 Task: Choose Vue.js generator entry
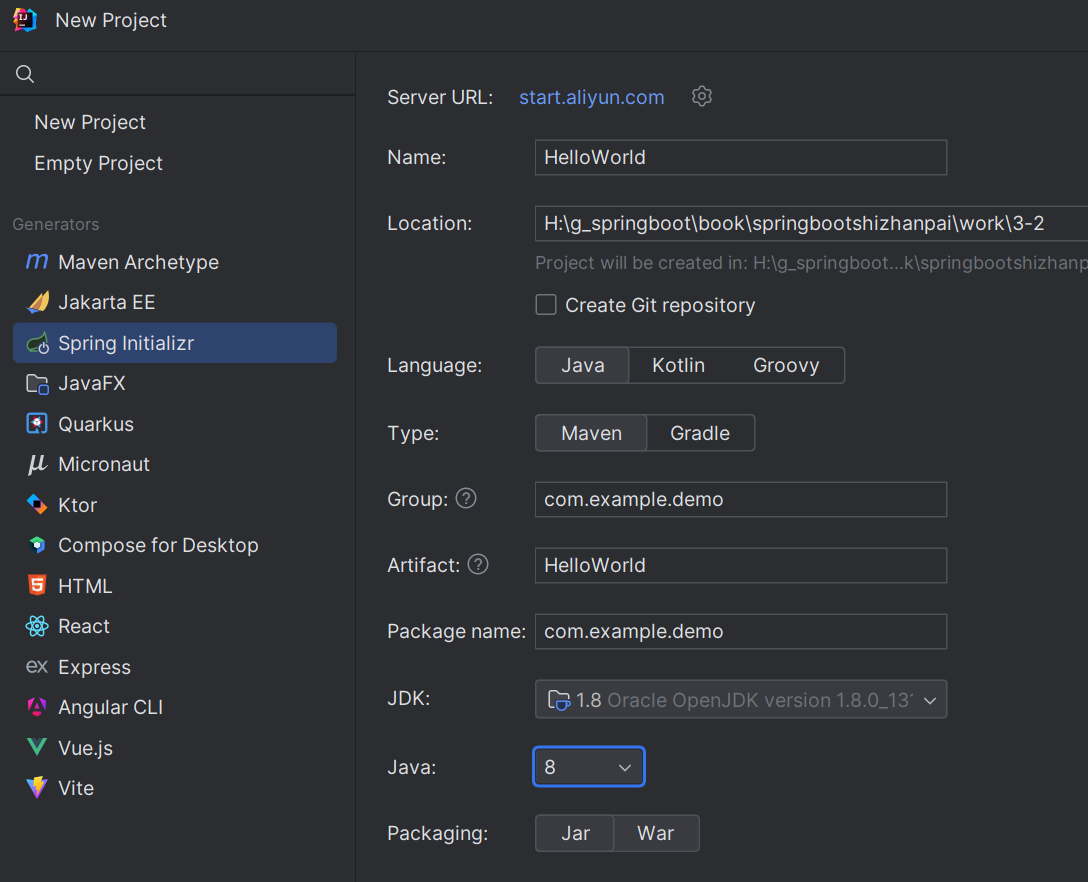[175, 747]
